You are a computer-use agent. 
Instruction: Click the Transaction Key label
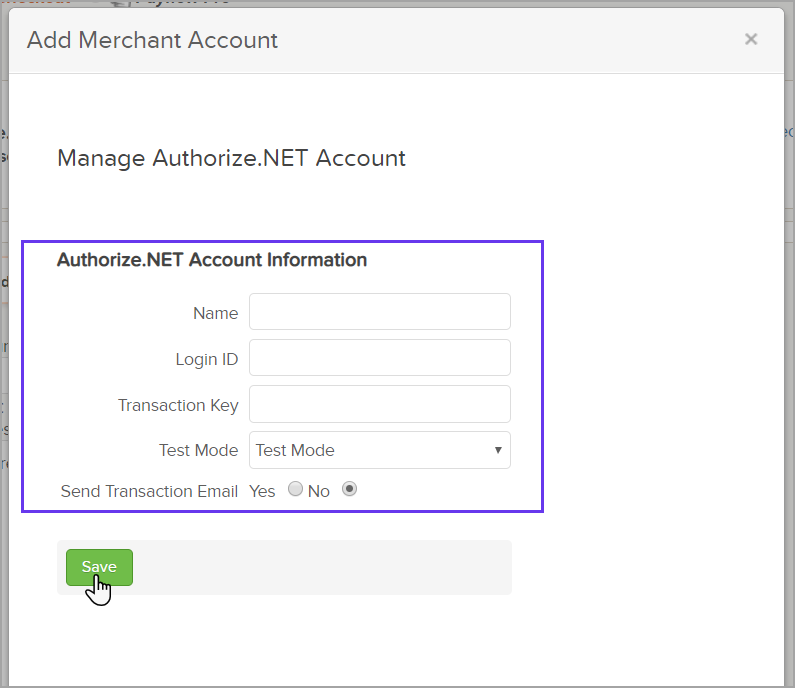[178, 405]
